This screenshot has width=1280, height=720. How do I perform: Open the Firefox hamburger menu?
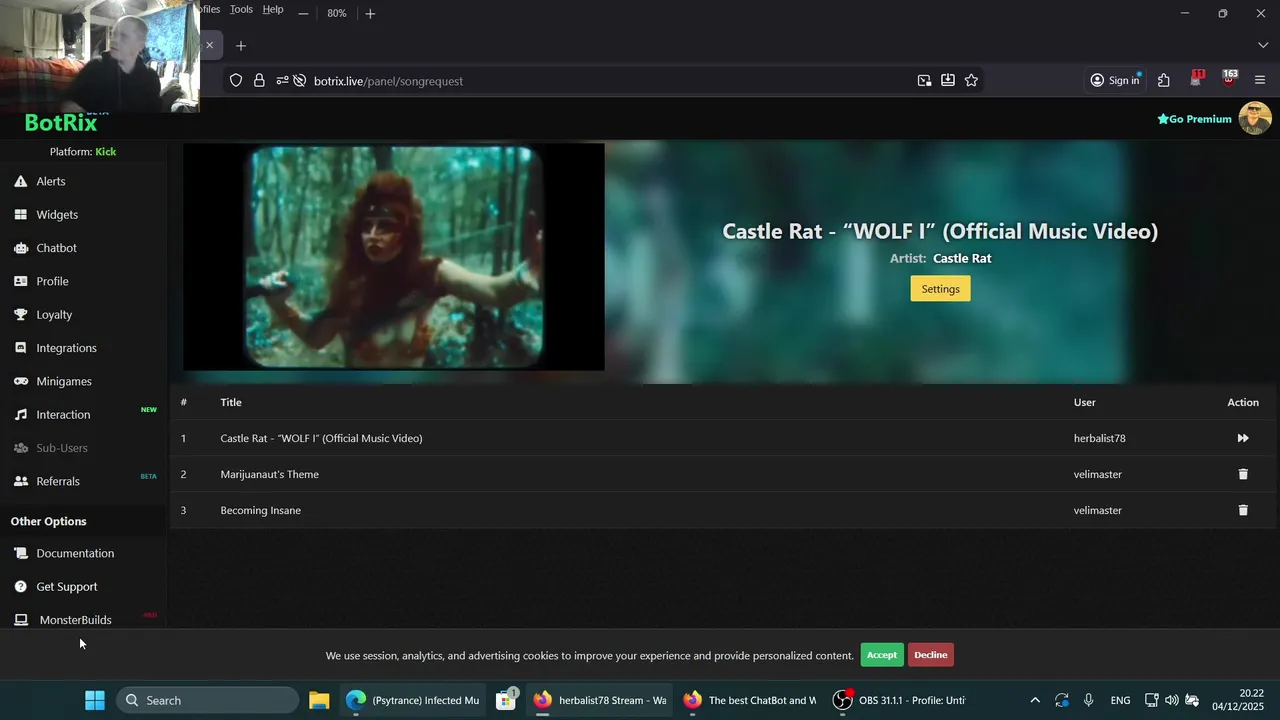click(x=1260, y=81)
